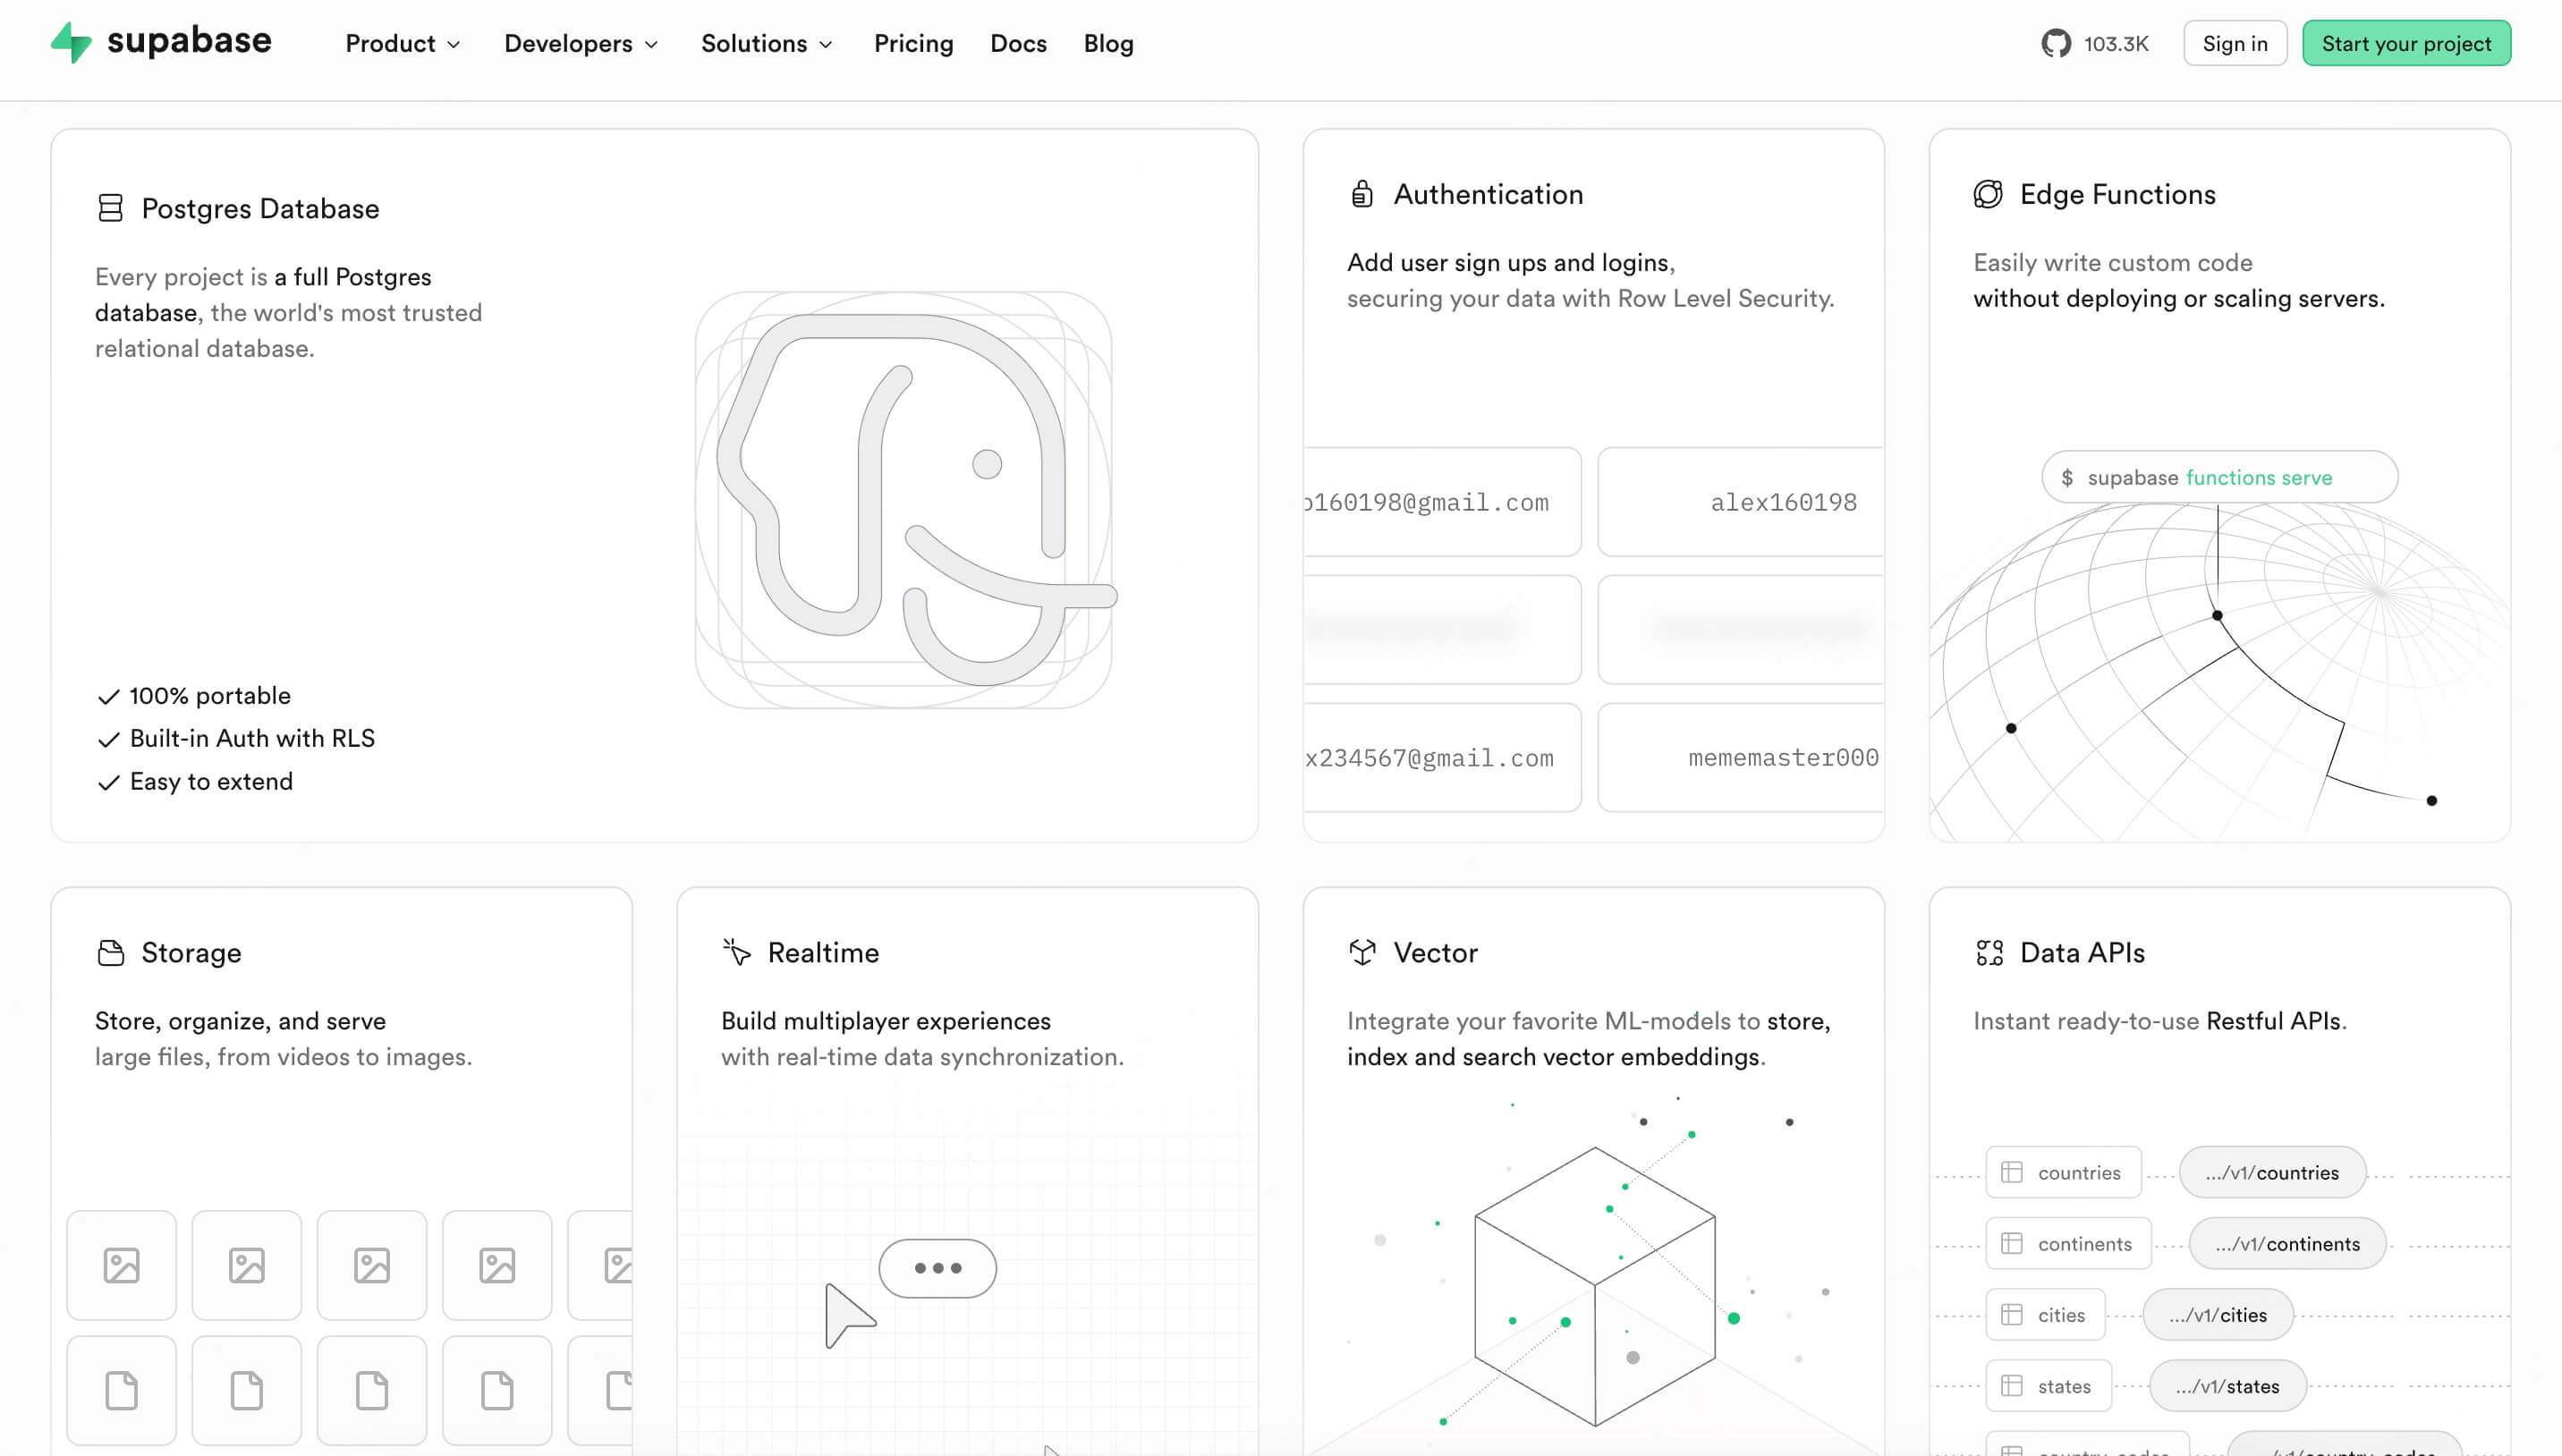Click the Data APIs icon
The height and width of the screenshot is (1456, 2562).
1989,952
